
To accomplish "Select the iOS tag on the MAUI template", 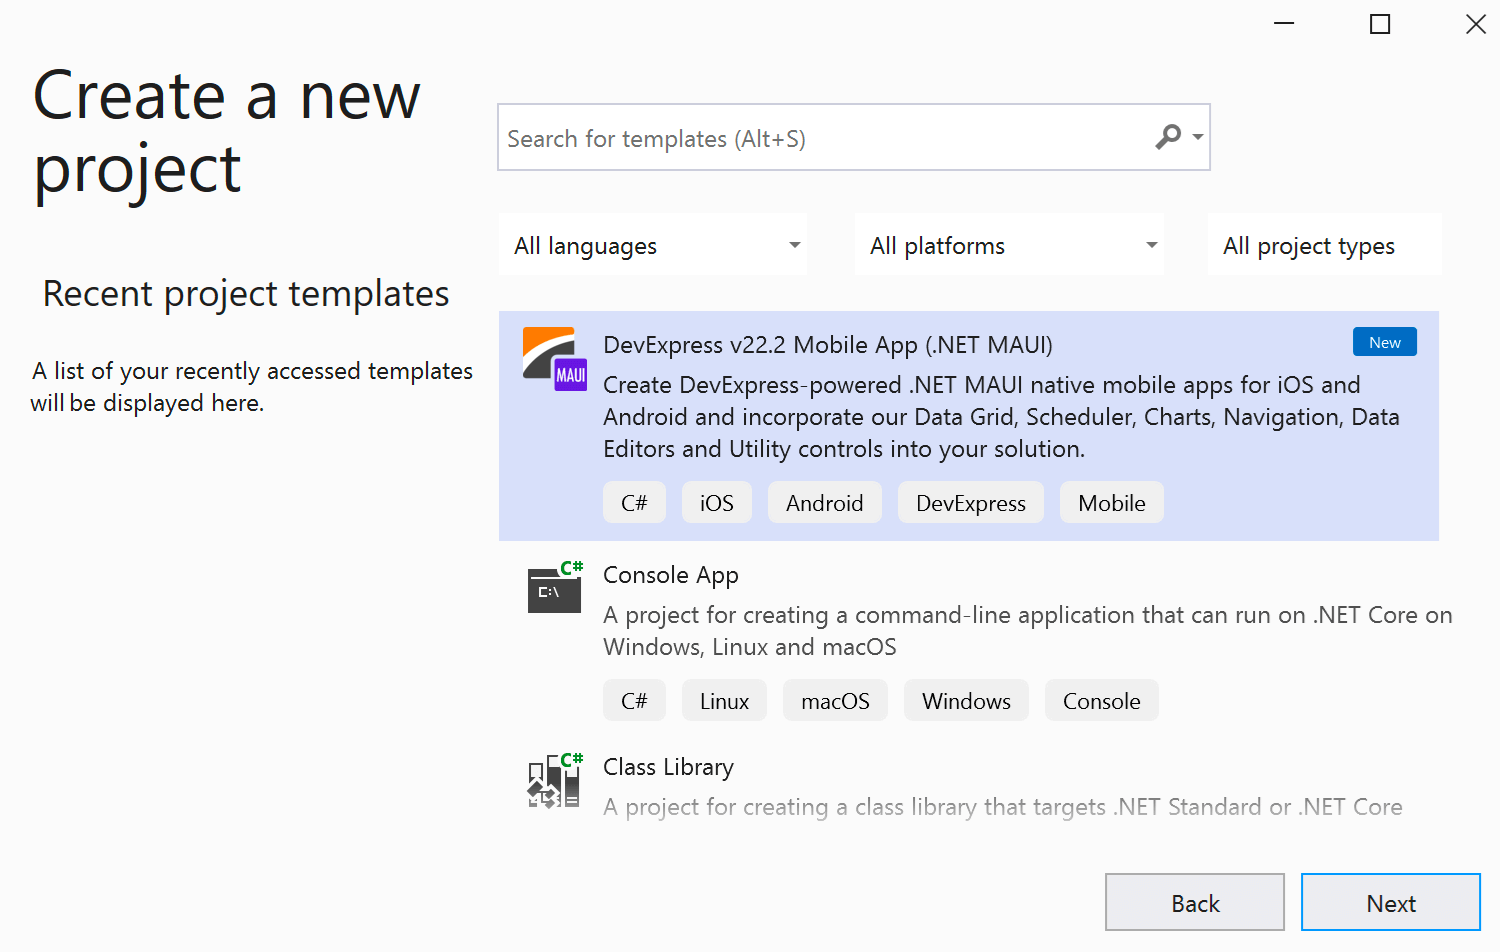I will [716, 502].
